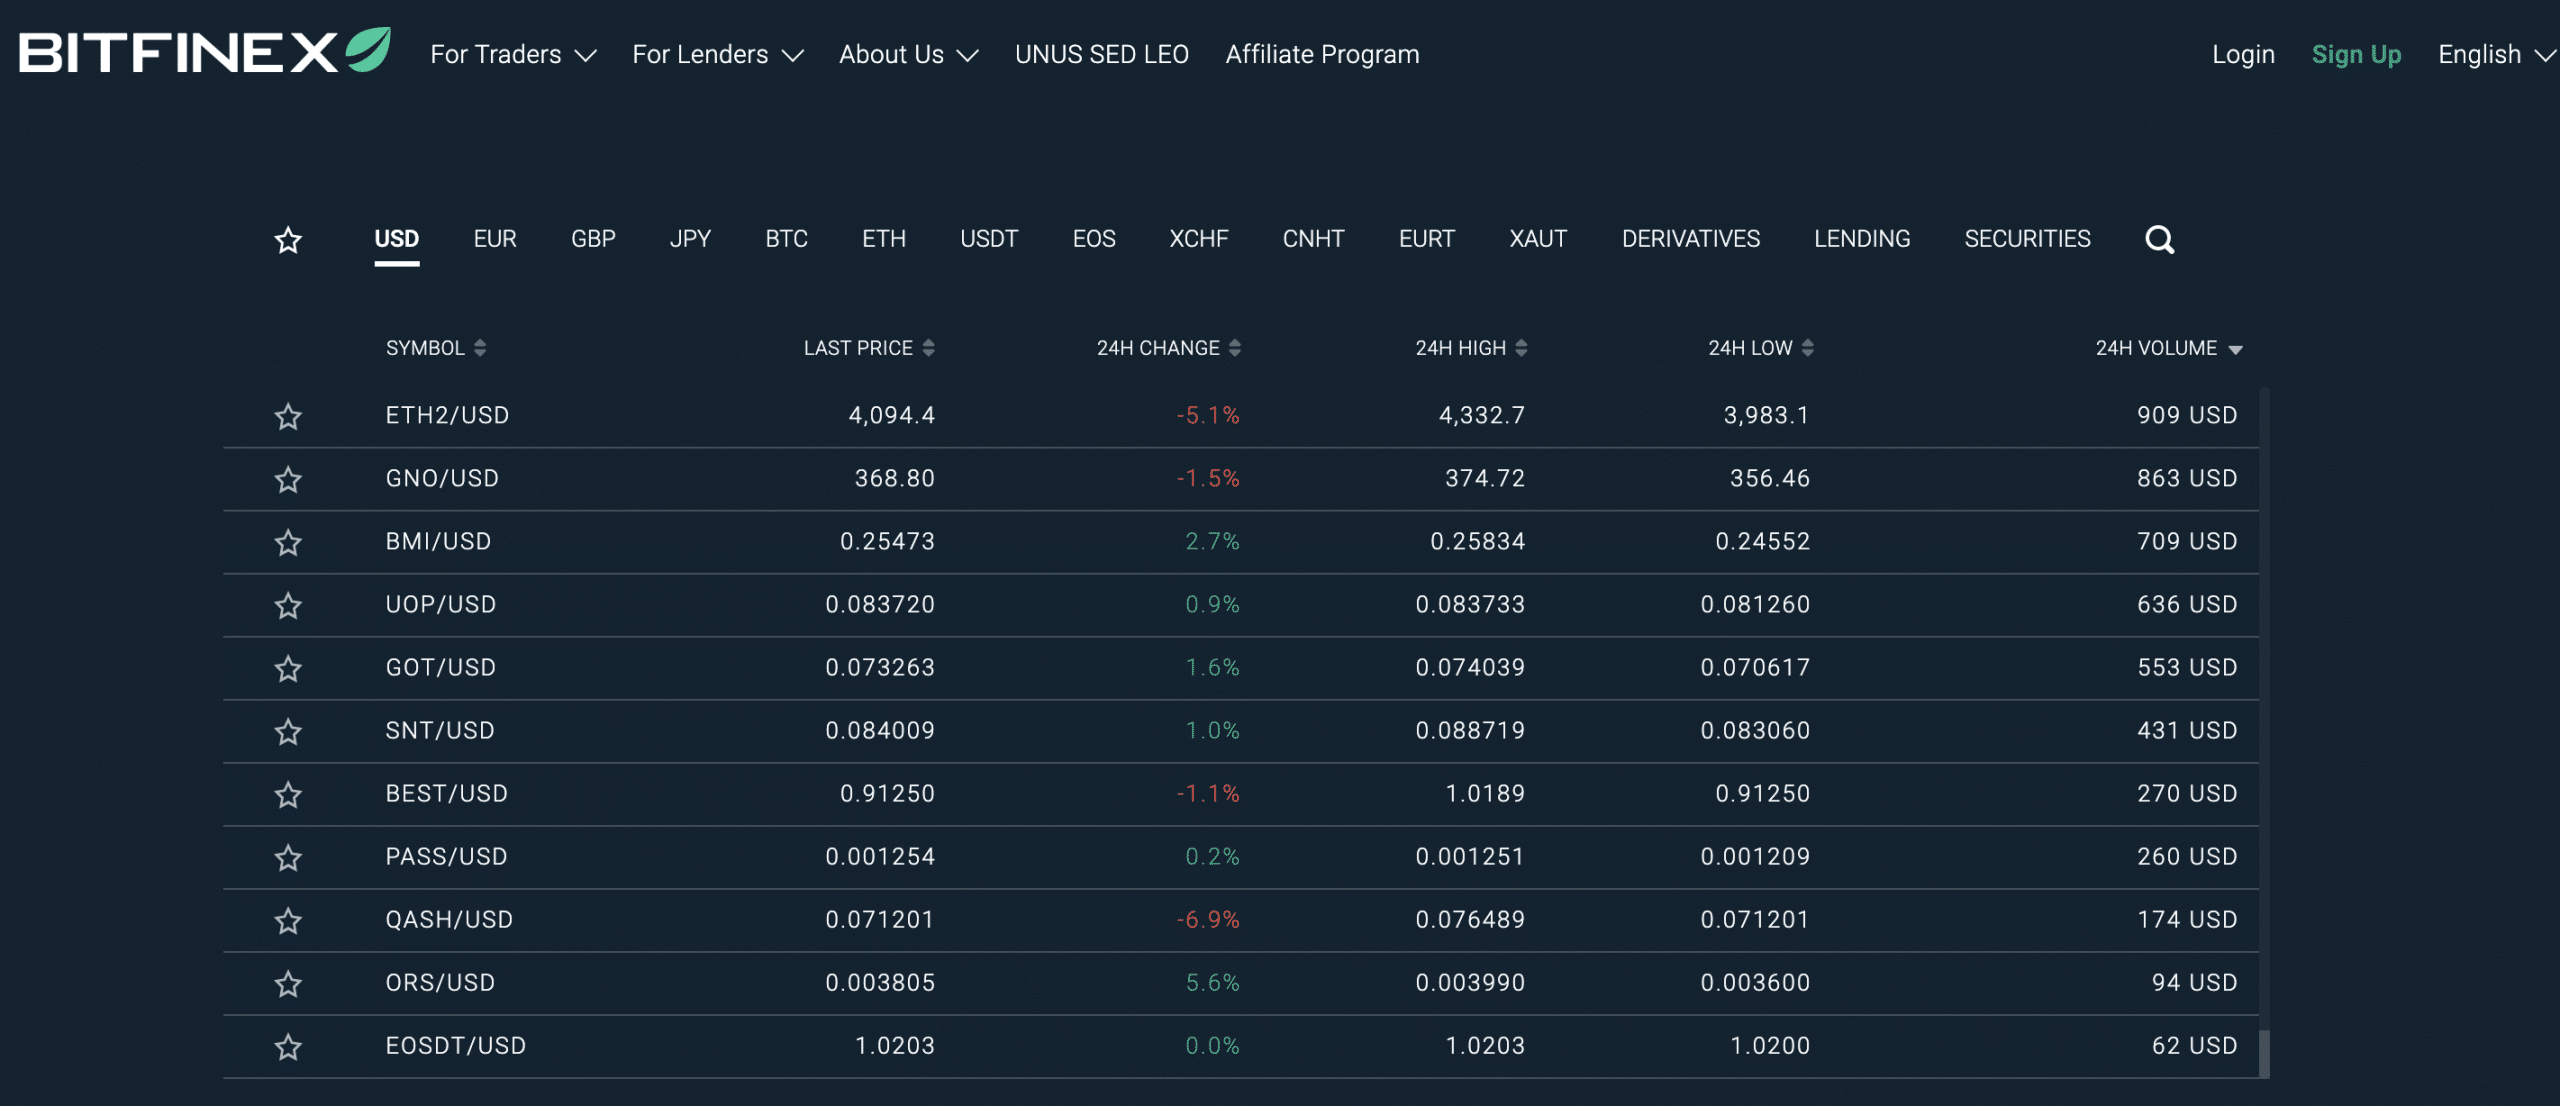Image resolution: width=2560 pixels, height=1106 pixels.
Task: Switch to the JPY tab
Action: click(x=690, y=239)
